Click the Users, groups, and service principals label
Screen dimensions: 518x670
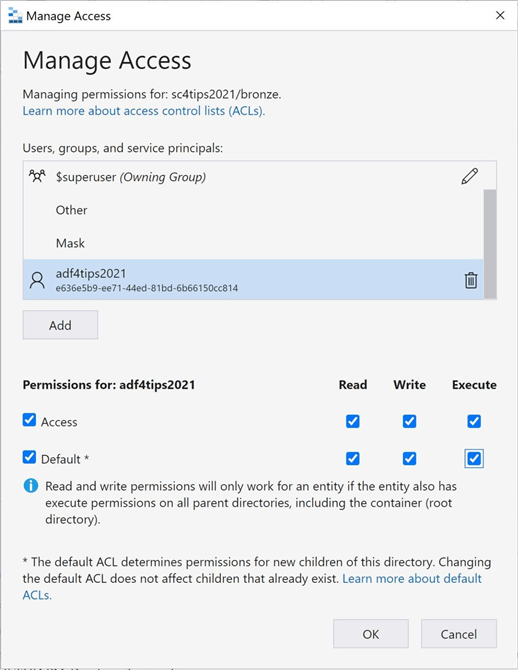pyautogui.click(x=123, y=148)
